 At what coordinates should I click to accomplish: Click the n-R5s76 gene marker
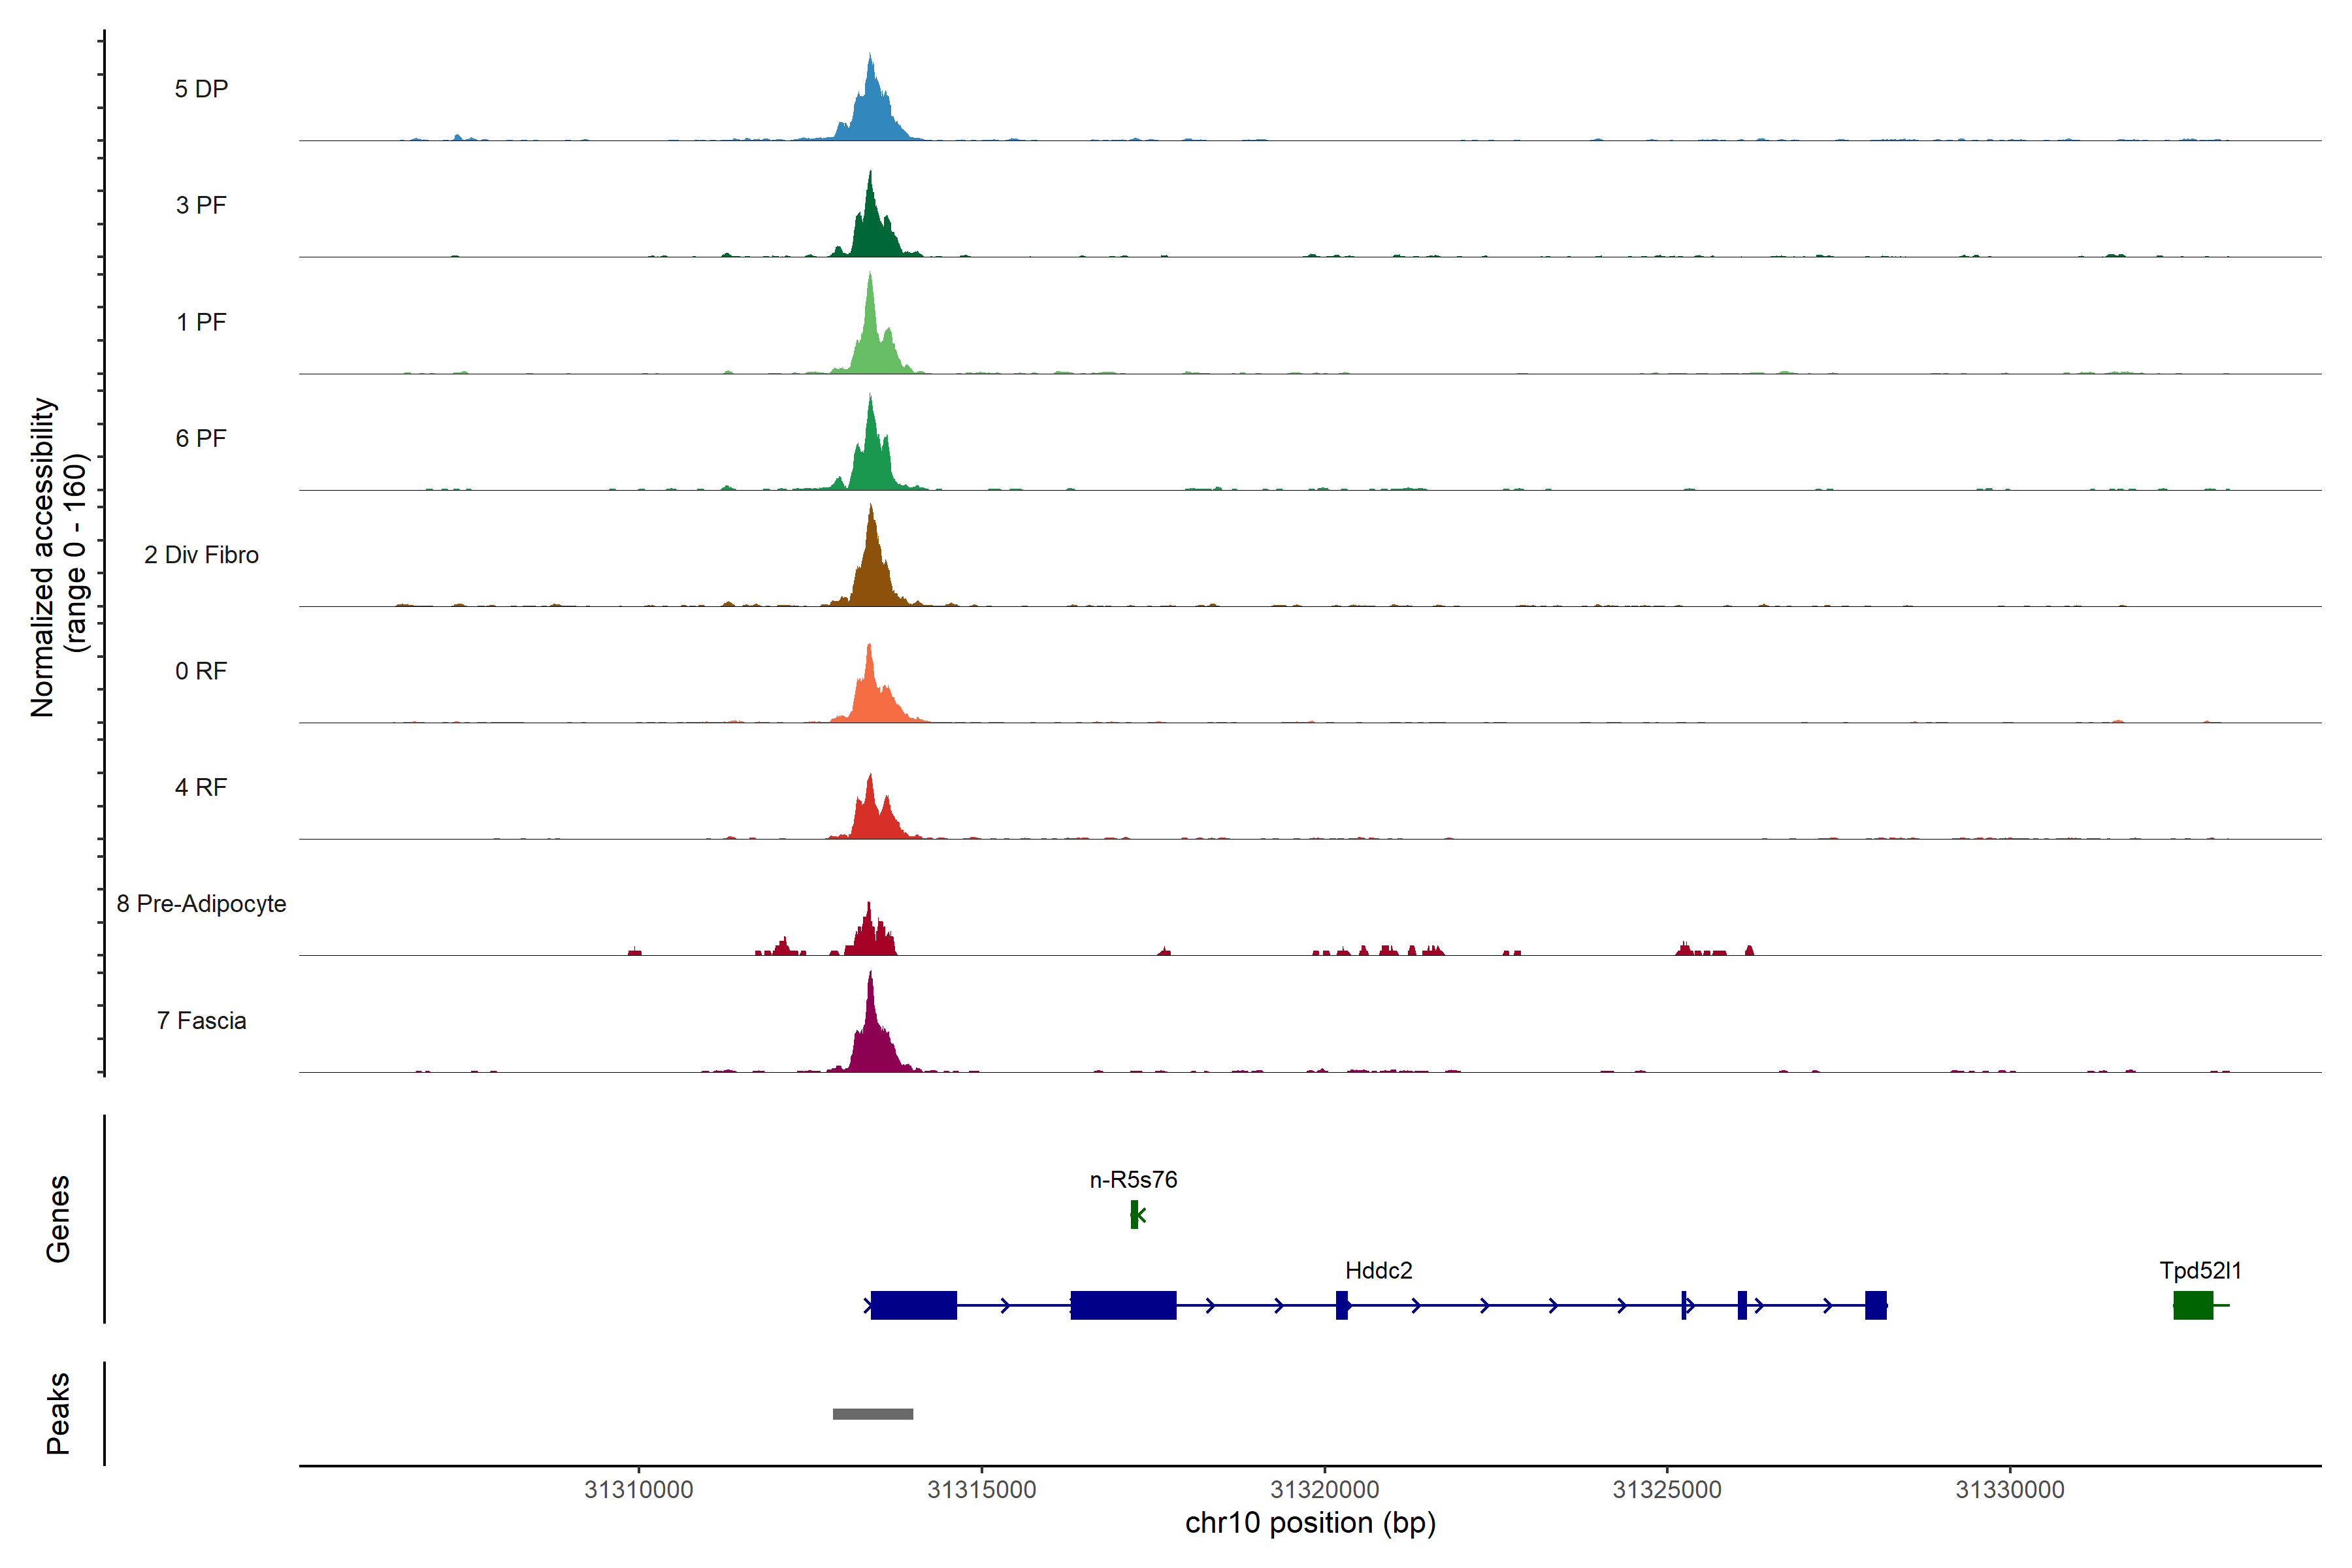pyautogui.click(x=1134, y=1214)
